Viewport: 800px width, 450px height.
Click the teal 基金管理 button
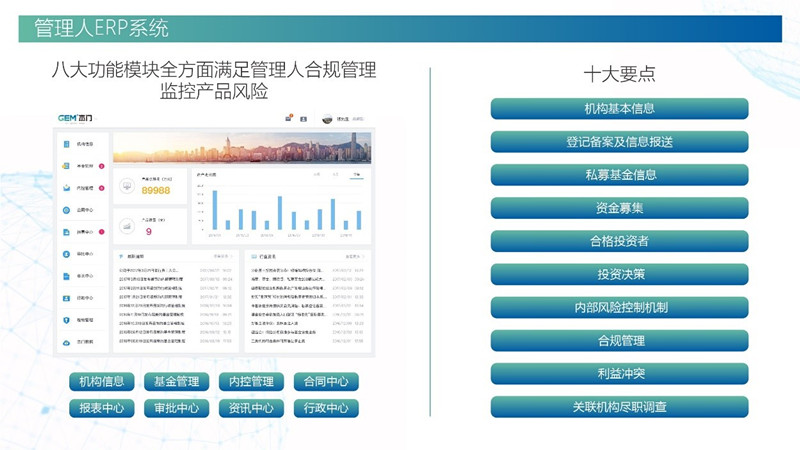(x=175, y=381)
